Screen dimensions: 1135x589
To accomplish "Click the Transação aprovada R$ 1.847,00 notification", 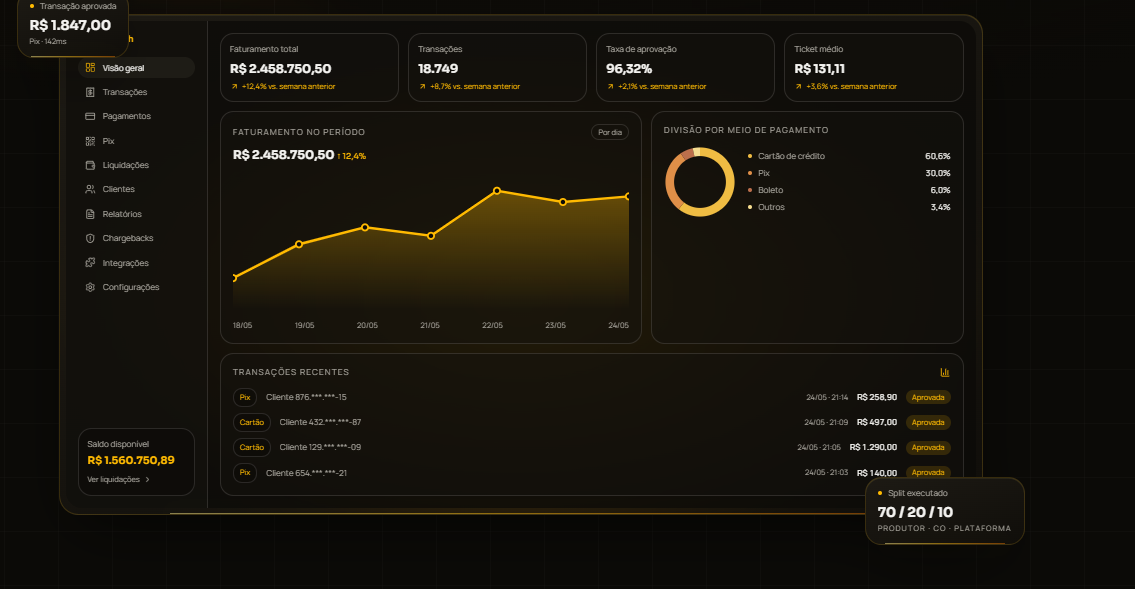I will (72, 26).
